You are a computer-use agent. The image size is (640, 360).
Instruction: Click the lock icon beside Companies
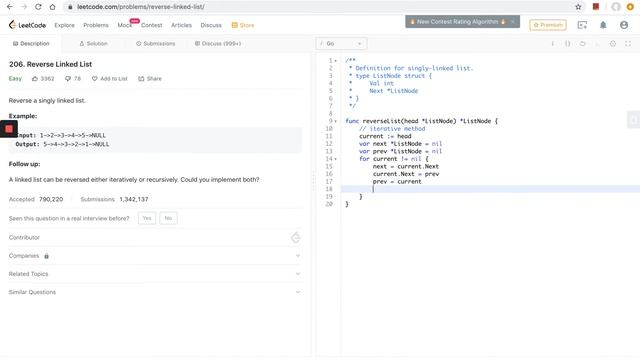(46, 256)
